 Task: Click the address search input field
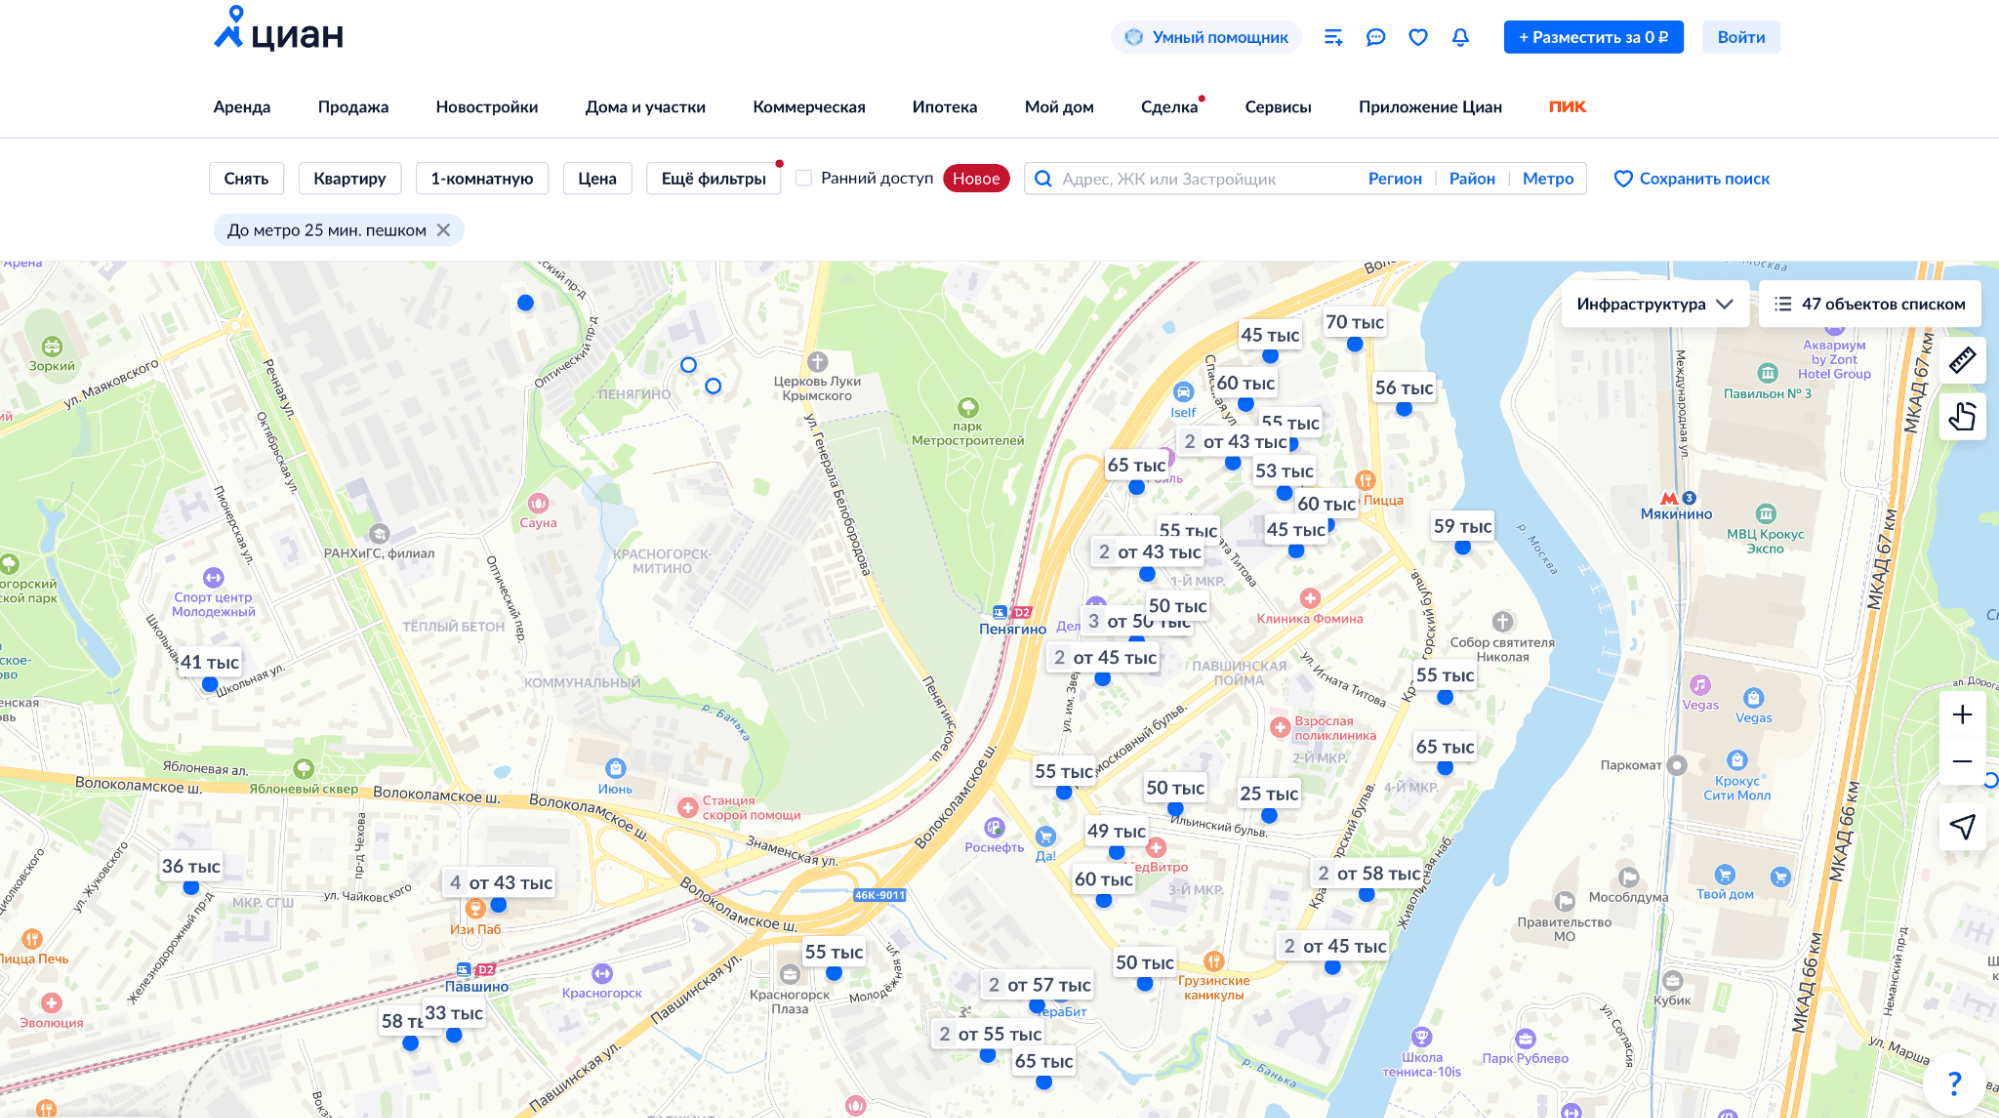coord(1200,178)
